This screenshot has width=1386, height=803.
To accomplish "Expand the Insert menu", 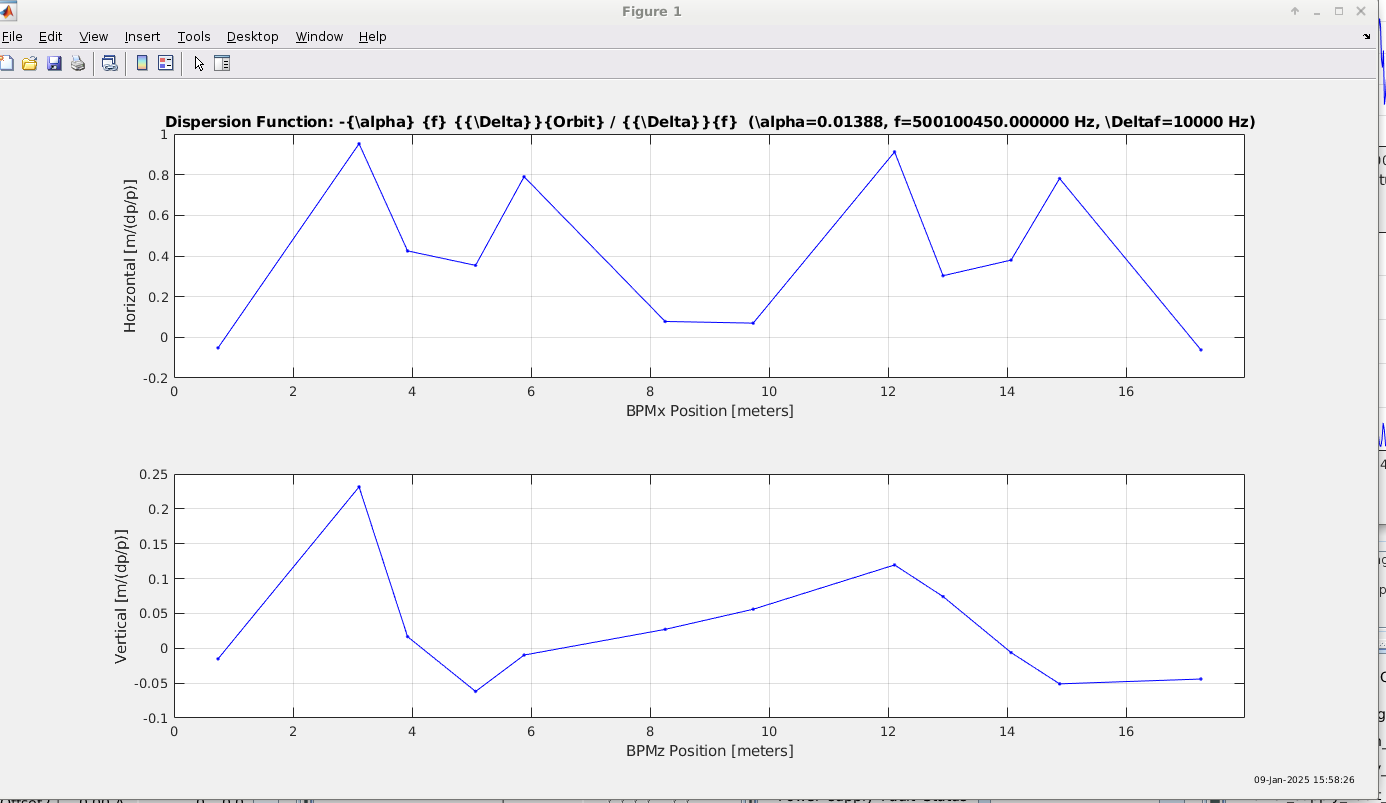I will coord(142,36).
